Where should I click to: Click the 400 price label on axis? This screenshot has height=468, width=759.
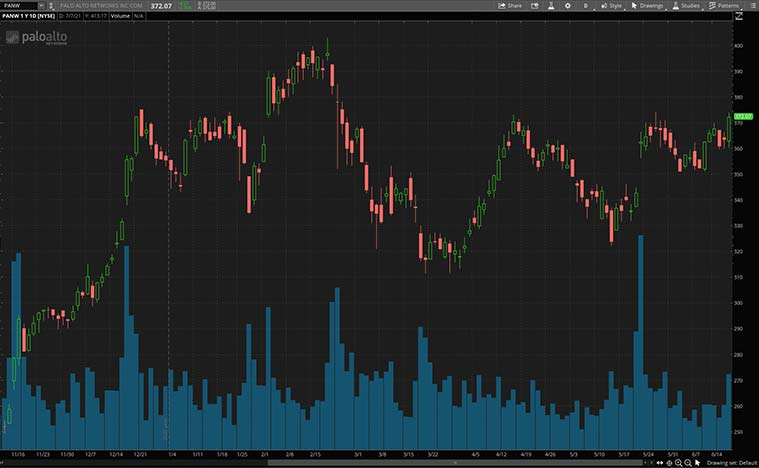coord(738,45)
